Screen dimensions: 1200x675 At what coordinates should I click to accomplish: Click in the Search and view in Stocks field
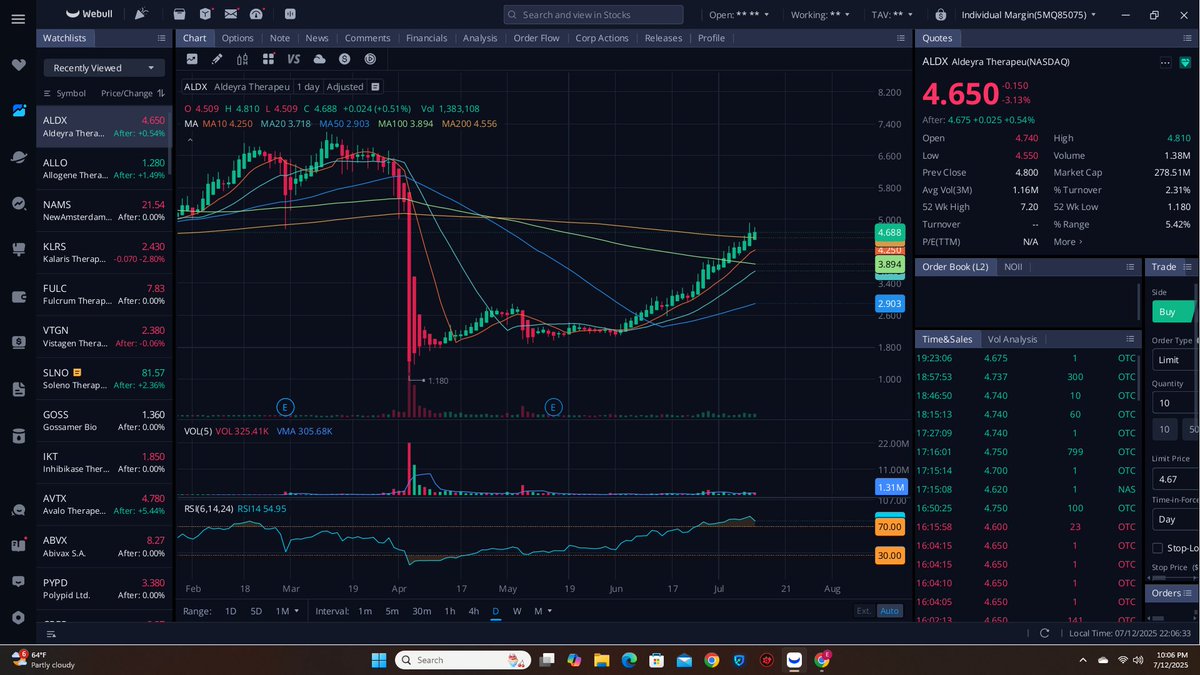point(594,15)
